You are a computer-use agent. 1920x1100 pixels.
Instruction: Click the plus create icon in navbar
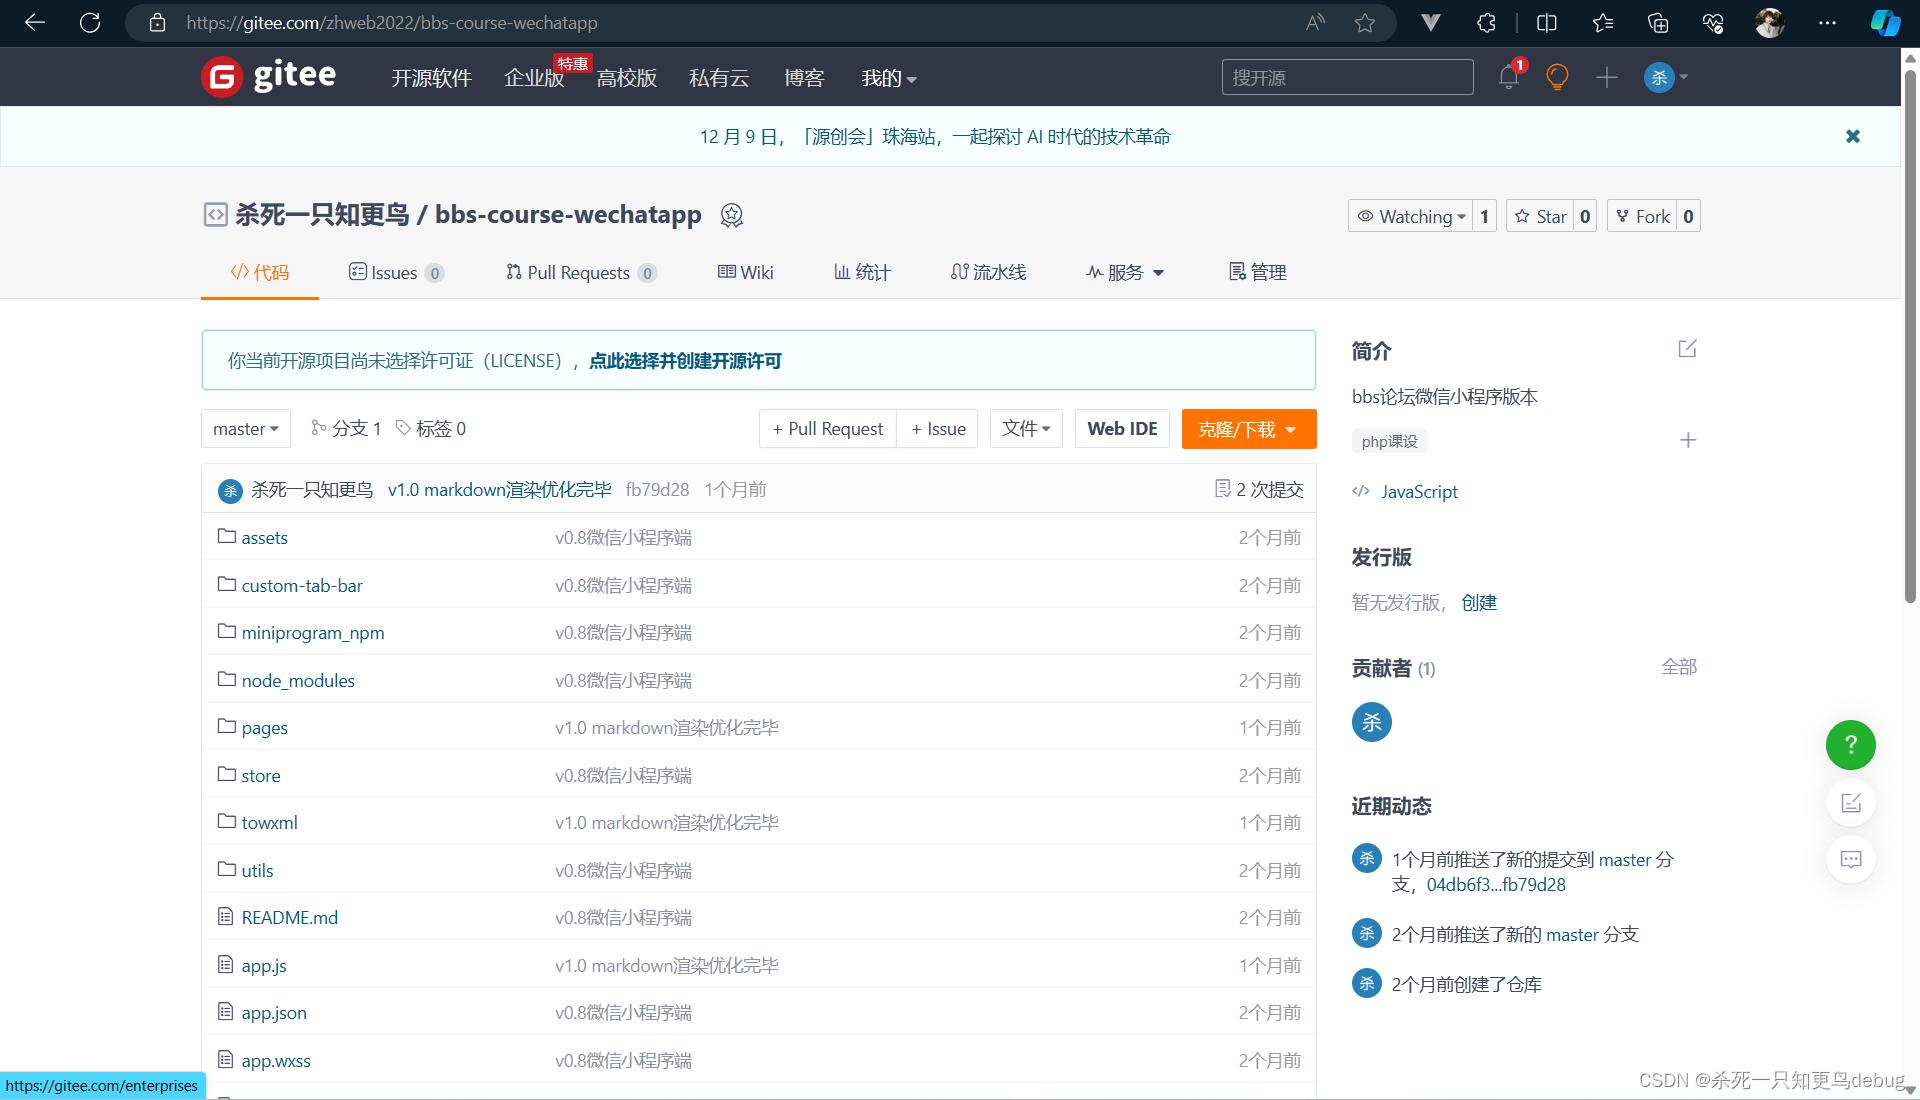coord(1607,77)
